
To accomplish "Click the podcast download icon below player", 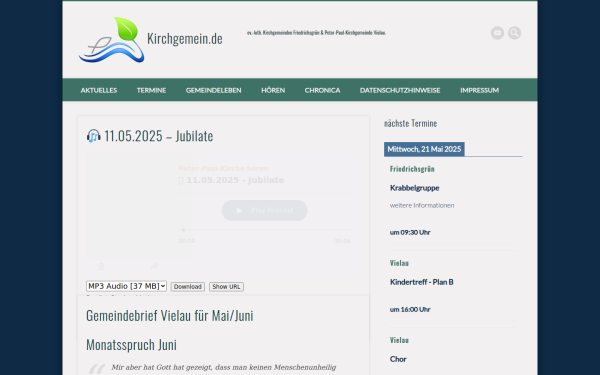I will 101,266.
